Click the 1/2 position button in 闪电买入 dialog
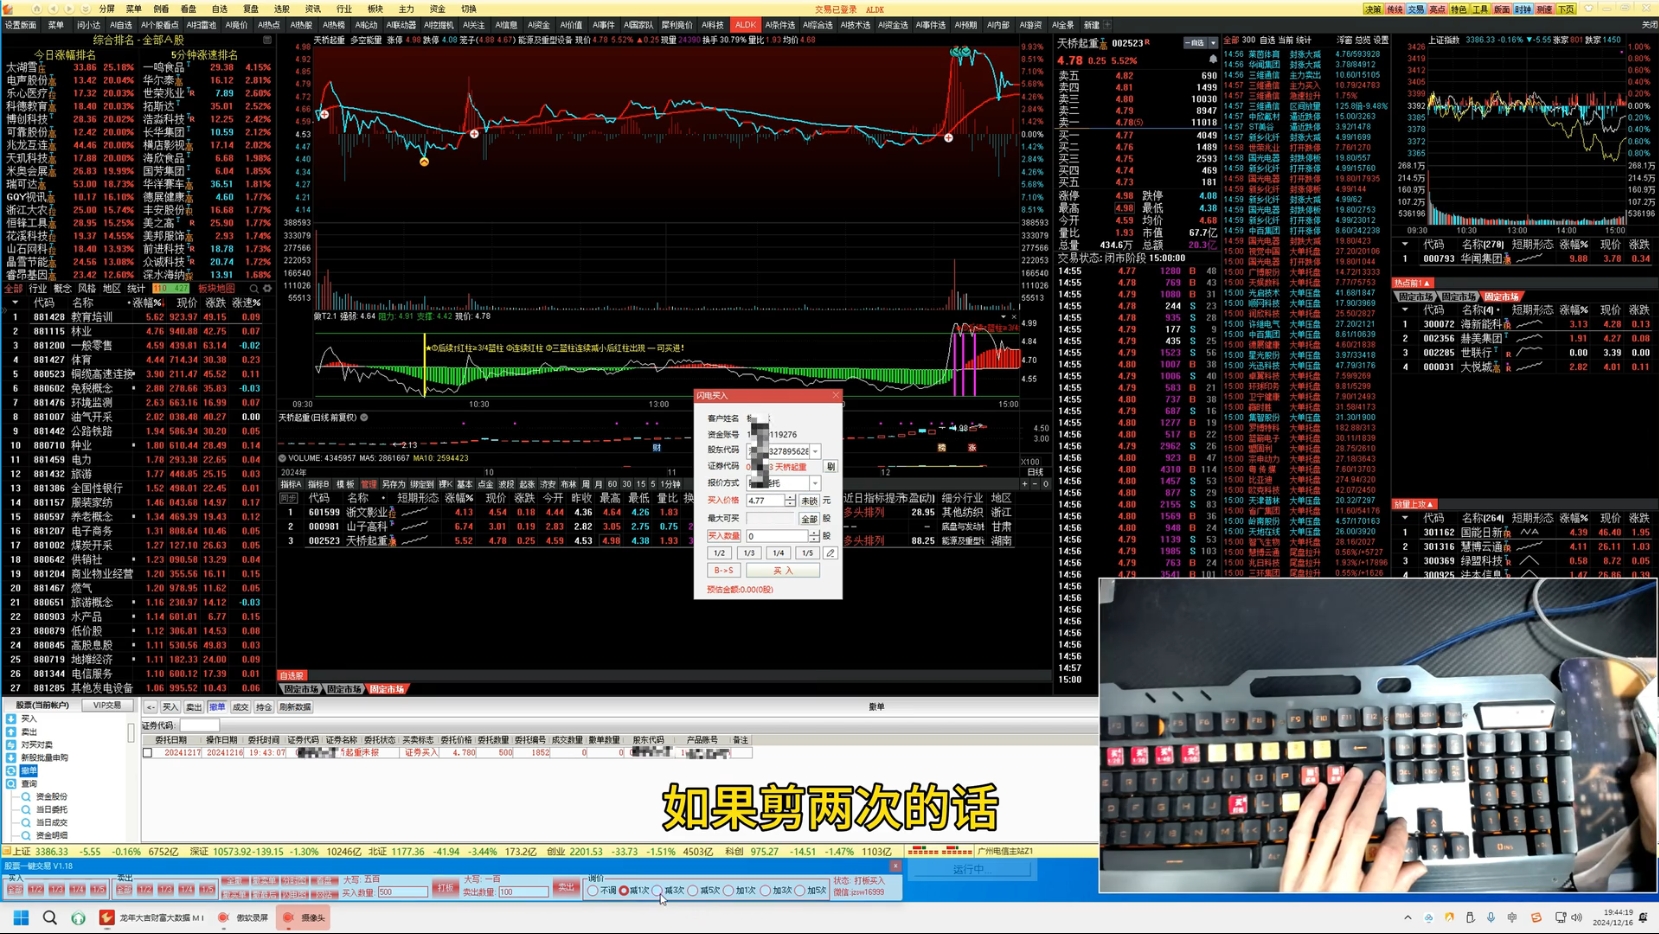 [719, 553]
